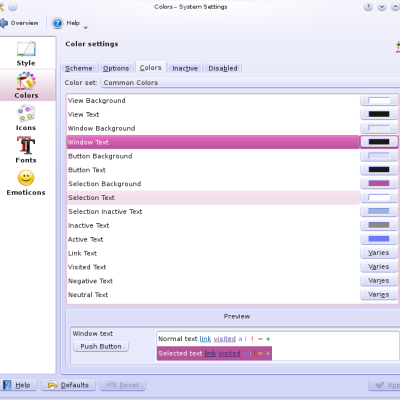Open the Selection Background color swatch
Viewport: 400px width, 400px height.
point(379,183)
